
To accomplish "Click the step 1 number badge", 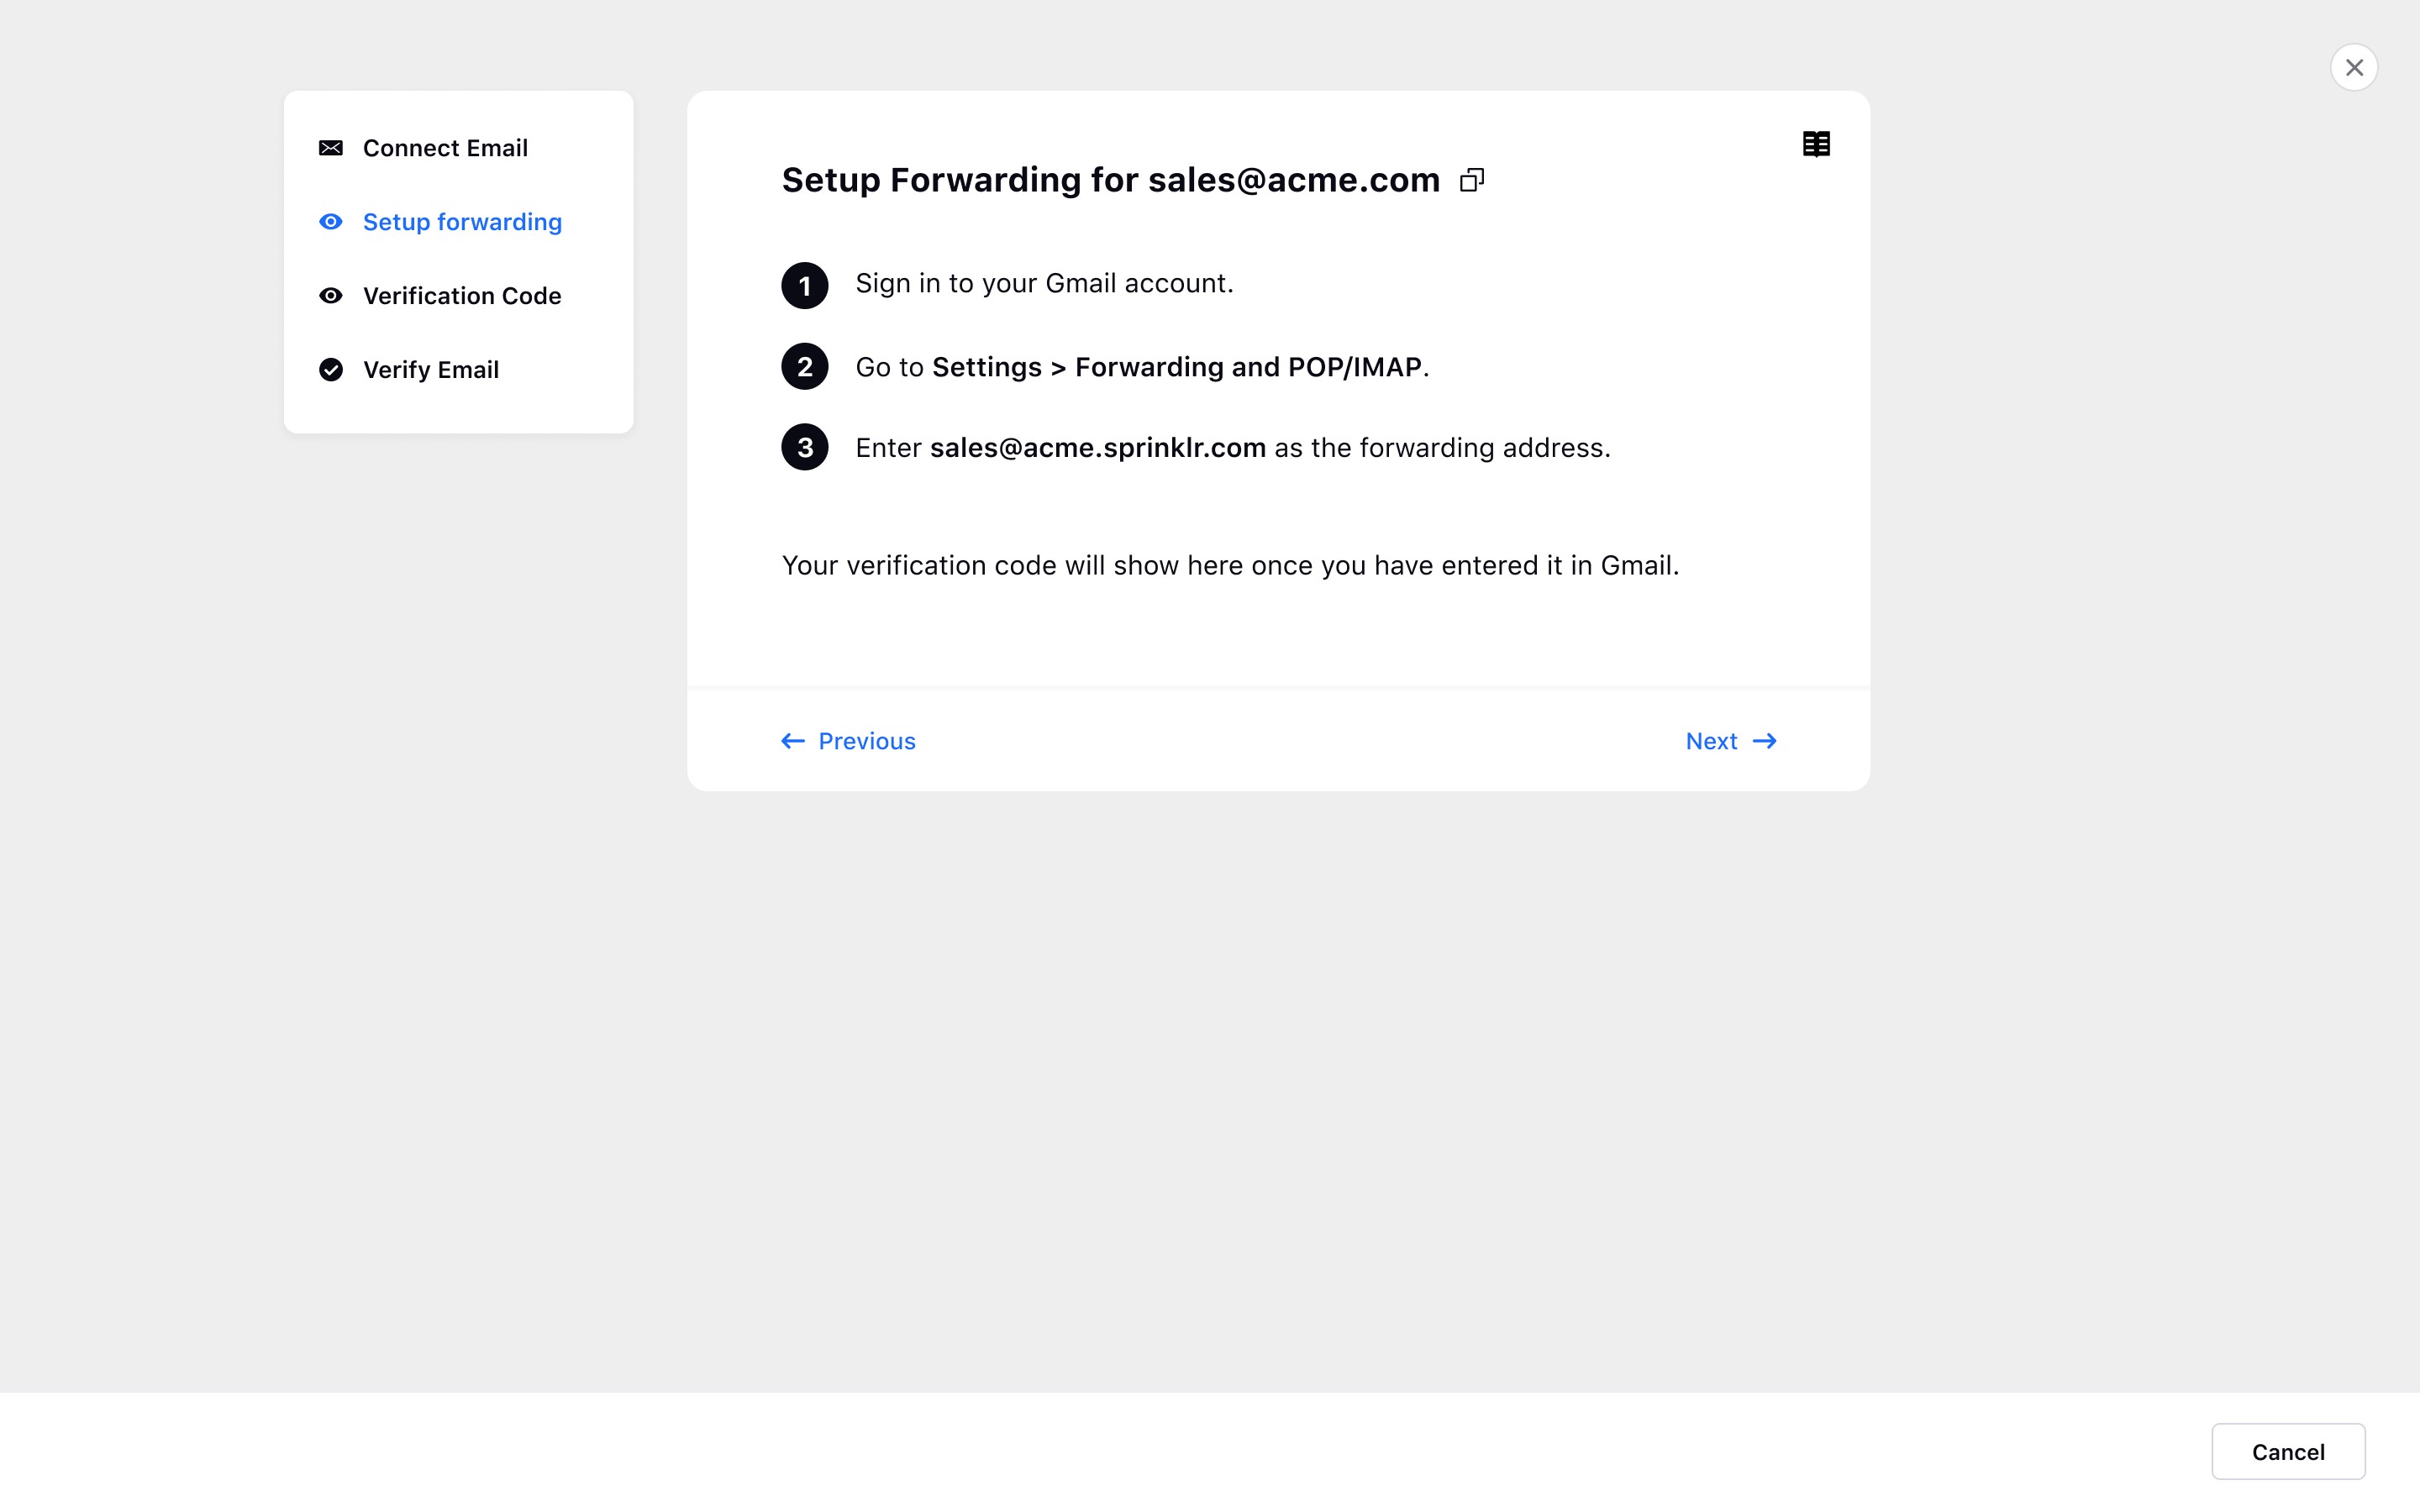I will coord(805,286).
